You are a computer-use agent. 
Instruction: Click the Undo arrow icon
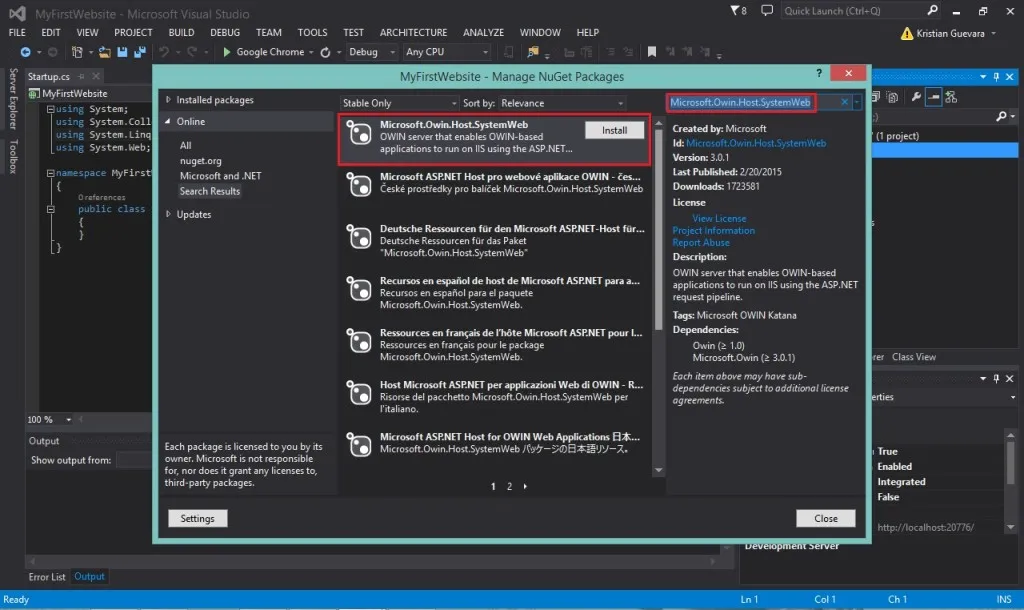[x=164, y=52]
